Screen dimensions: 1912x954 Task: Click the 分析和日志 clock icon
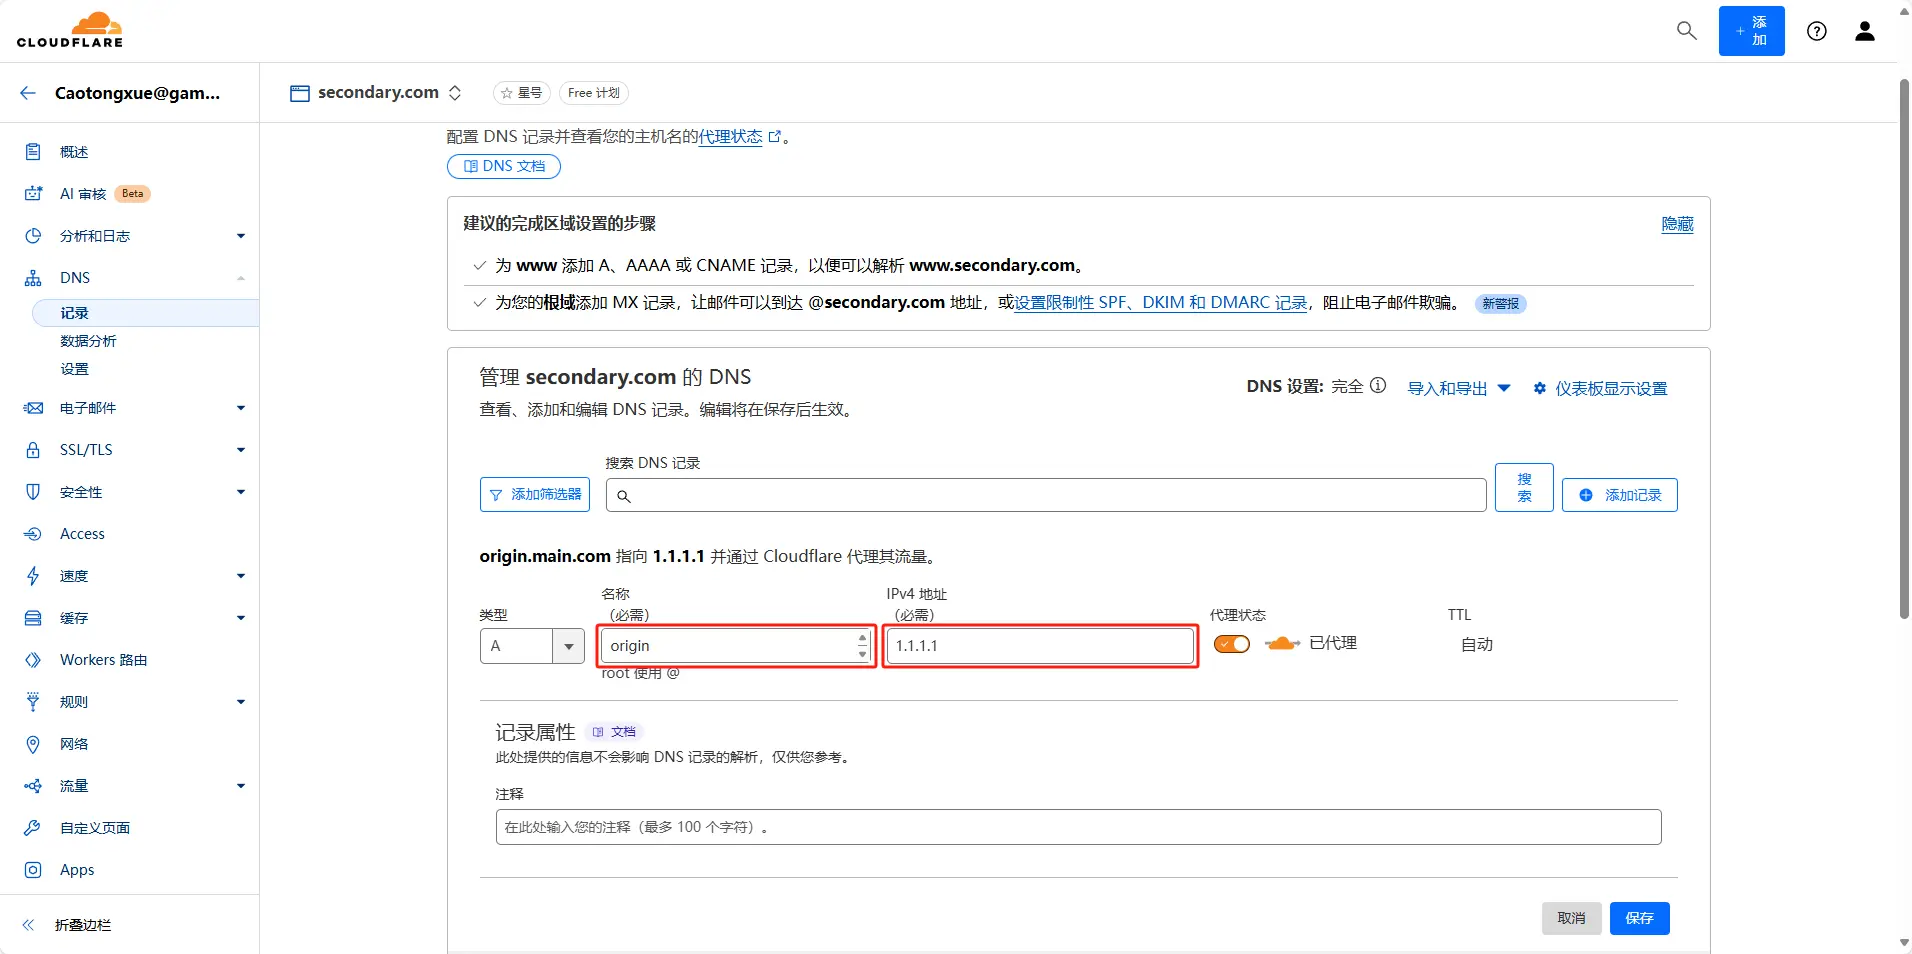tap(33, 236)
